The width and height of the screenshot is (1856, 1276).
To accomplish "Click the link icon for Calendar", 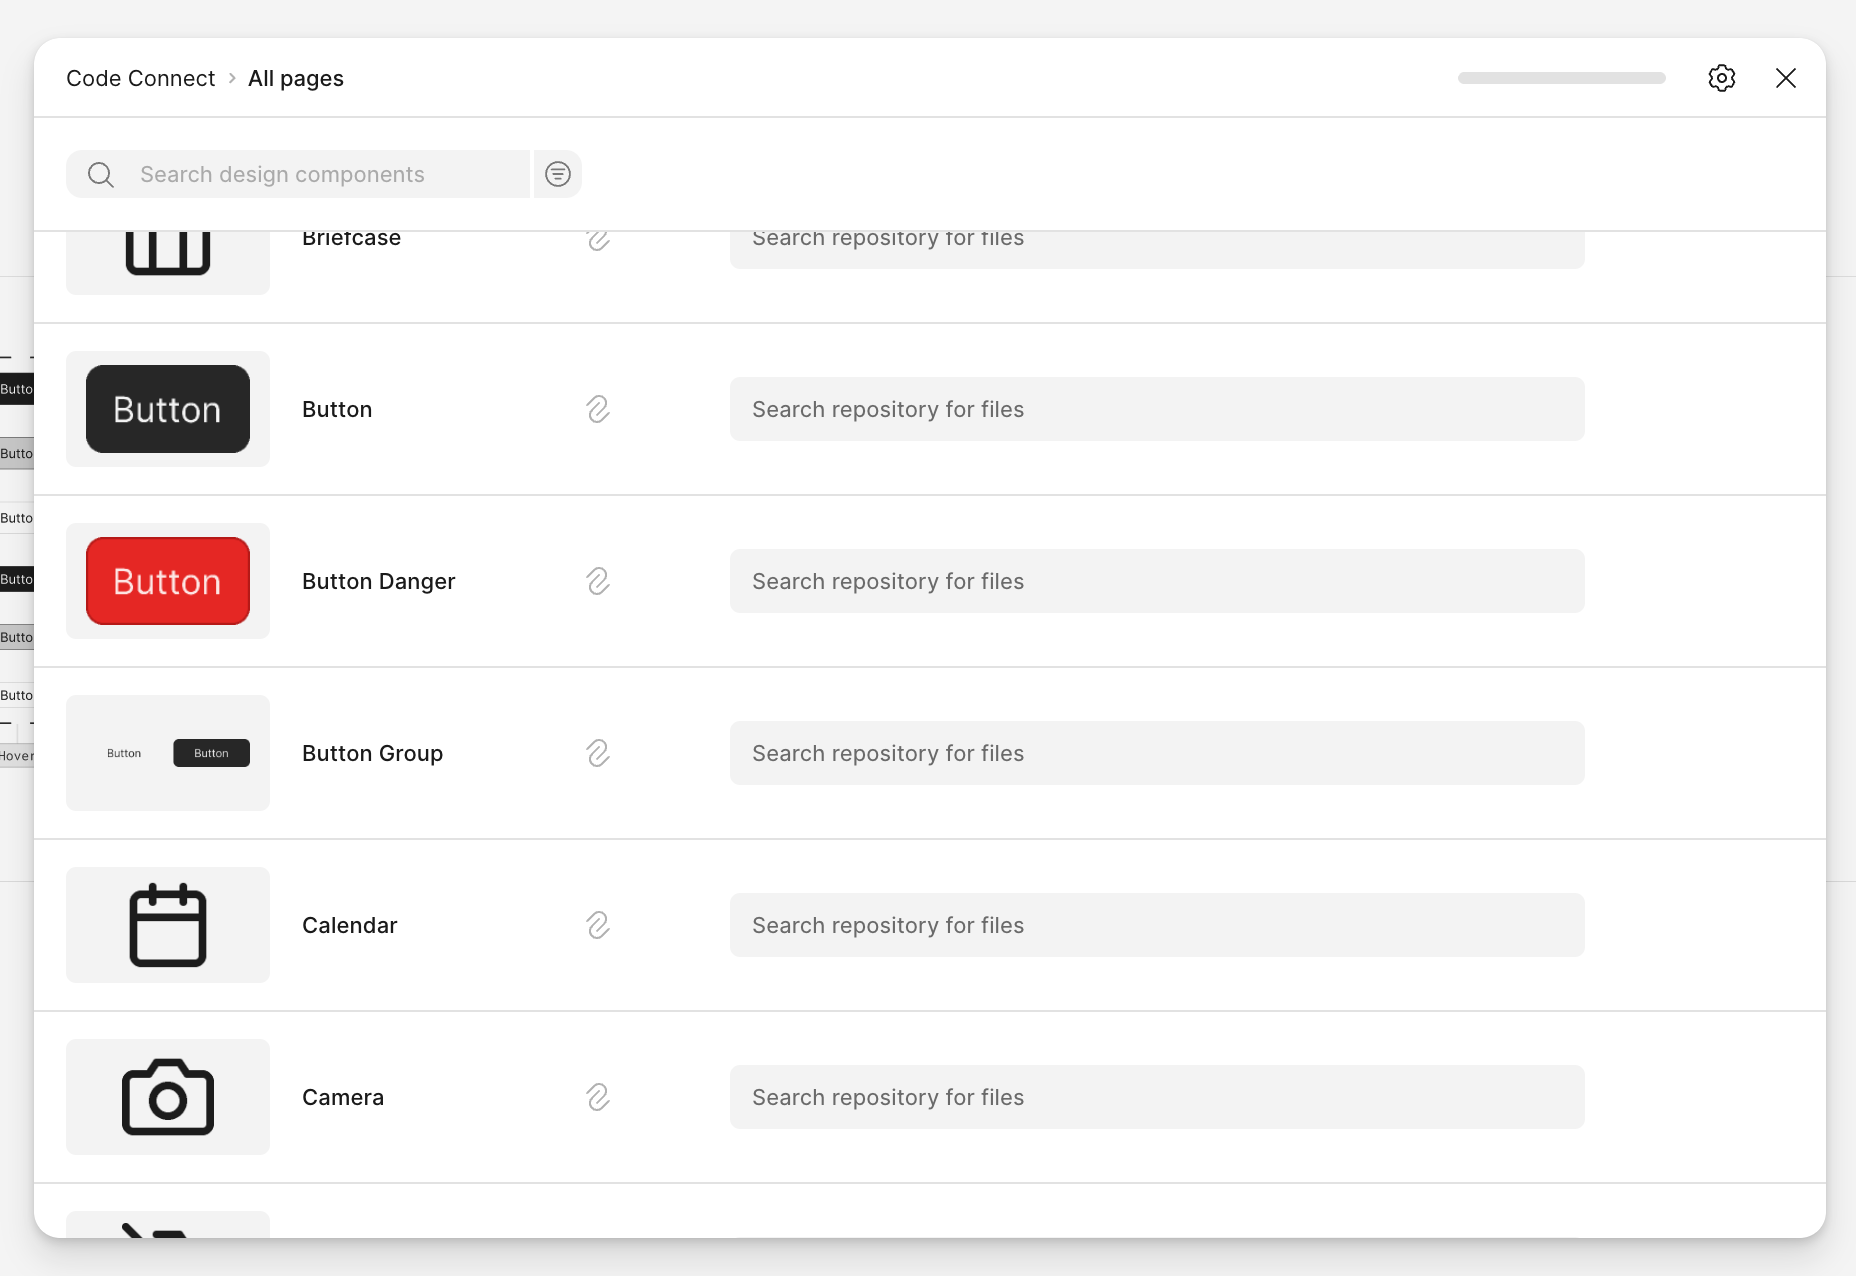I will coord(598,925).
